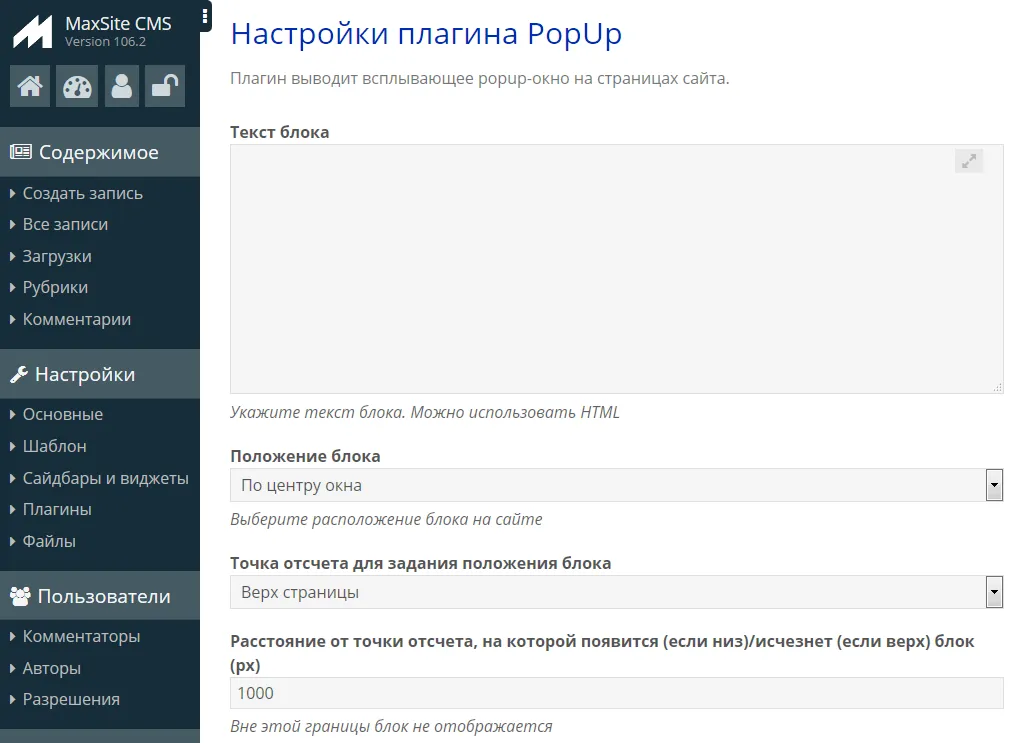The height and width of the screenshot is (743, 1024).
Task: Collapse the Содержимое sidebar section
Action: coord(98,153)
